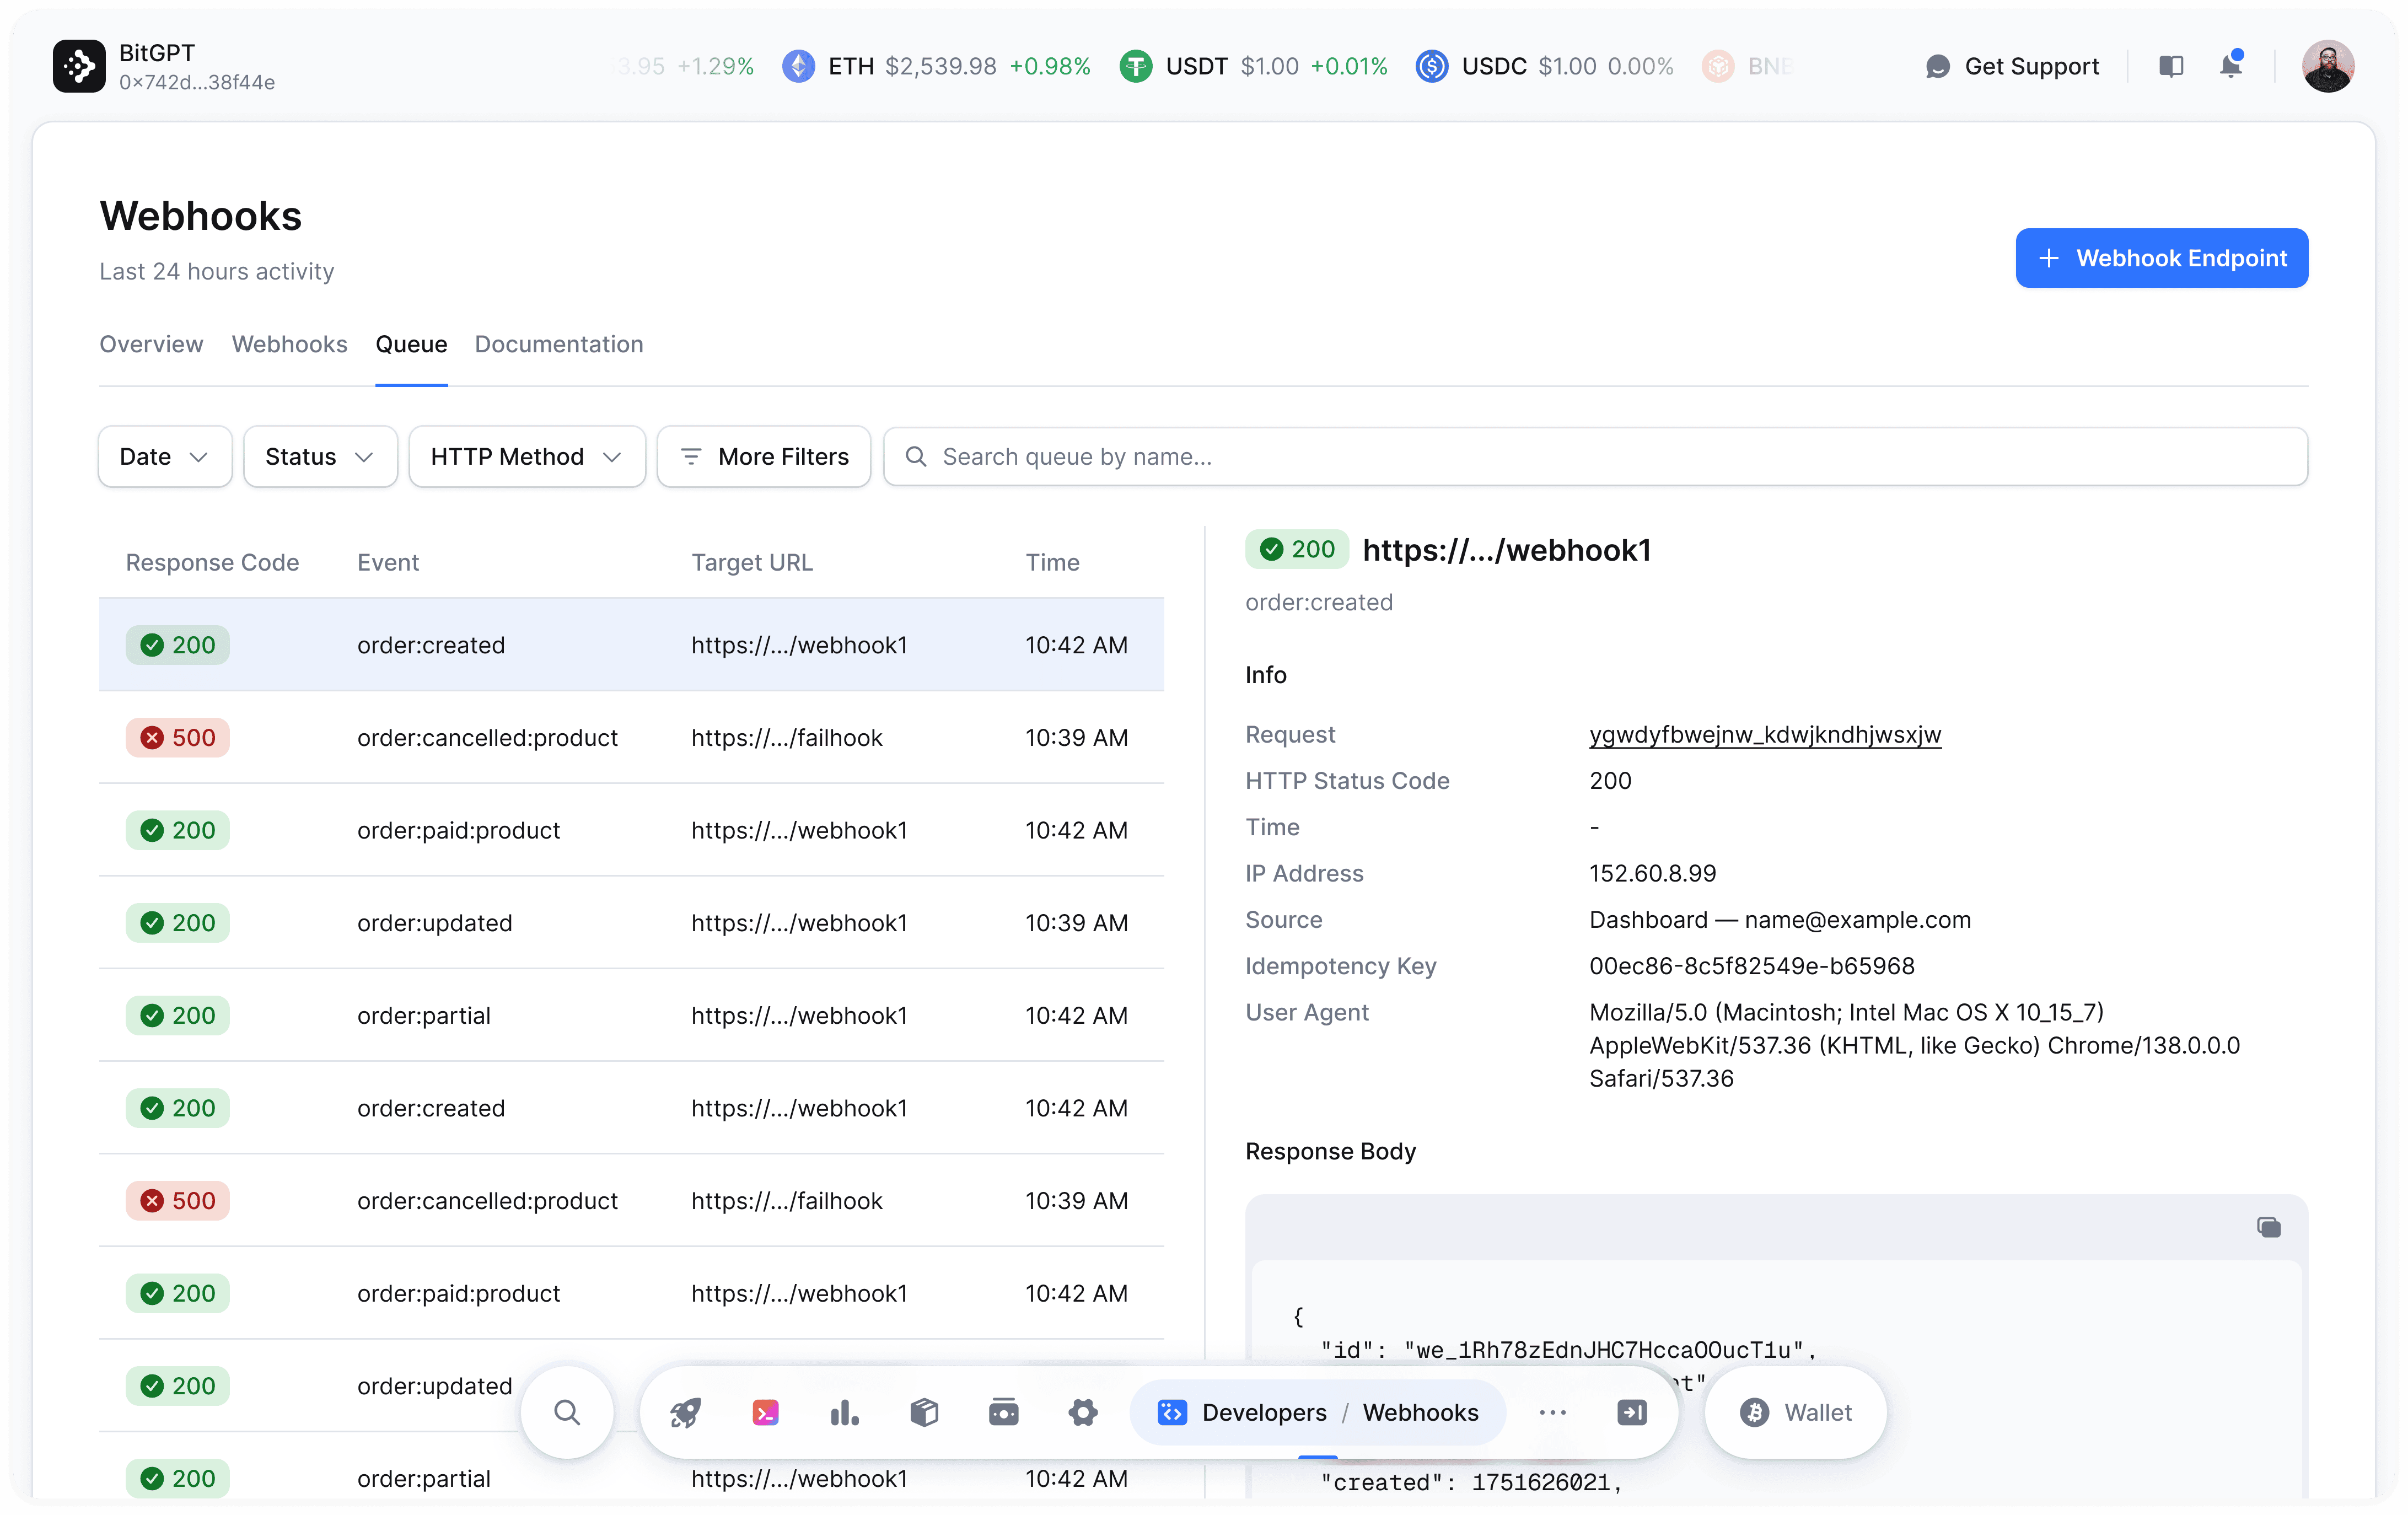
Task: Open More Filters options
Action: (763, 456)
